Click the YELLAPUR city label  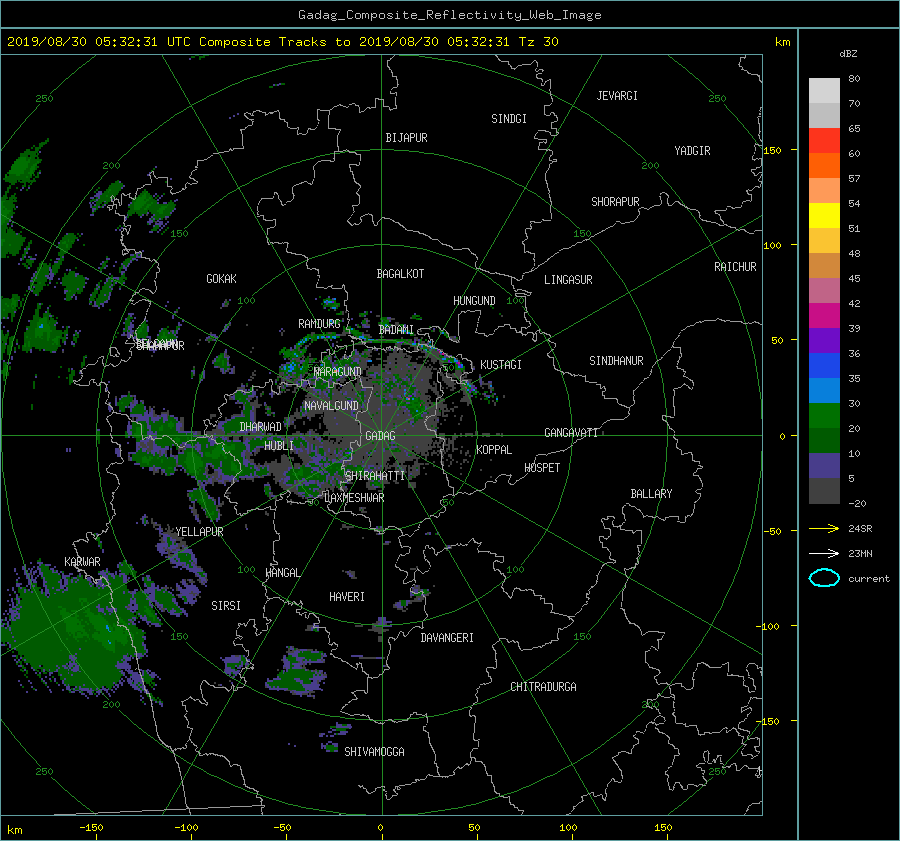pos(199,532)
